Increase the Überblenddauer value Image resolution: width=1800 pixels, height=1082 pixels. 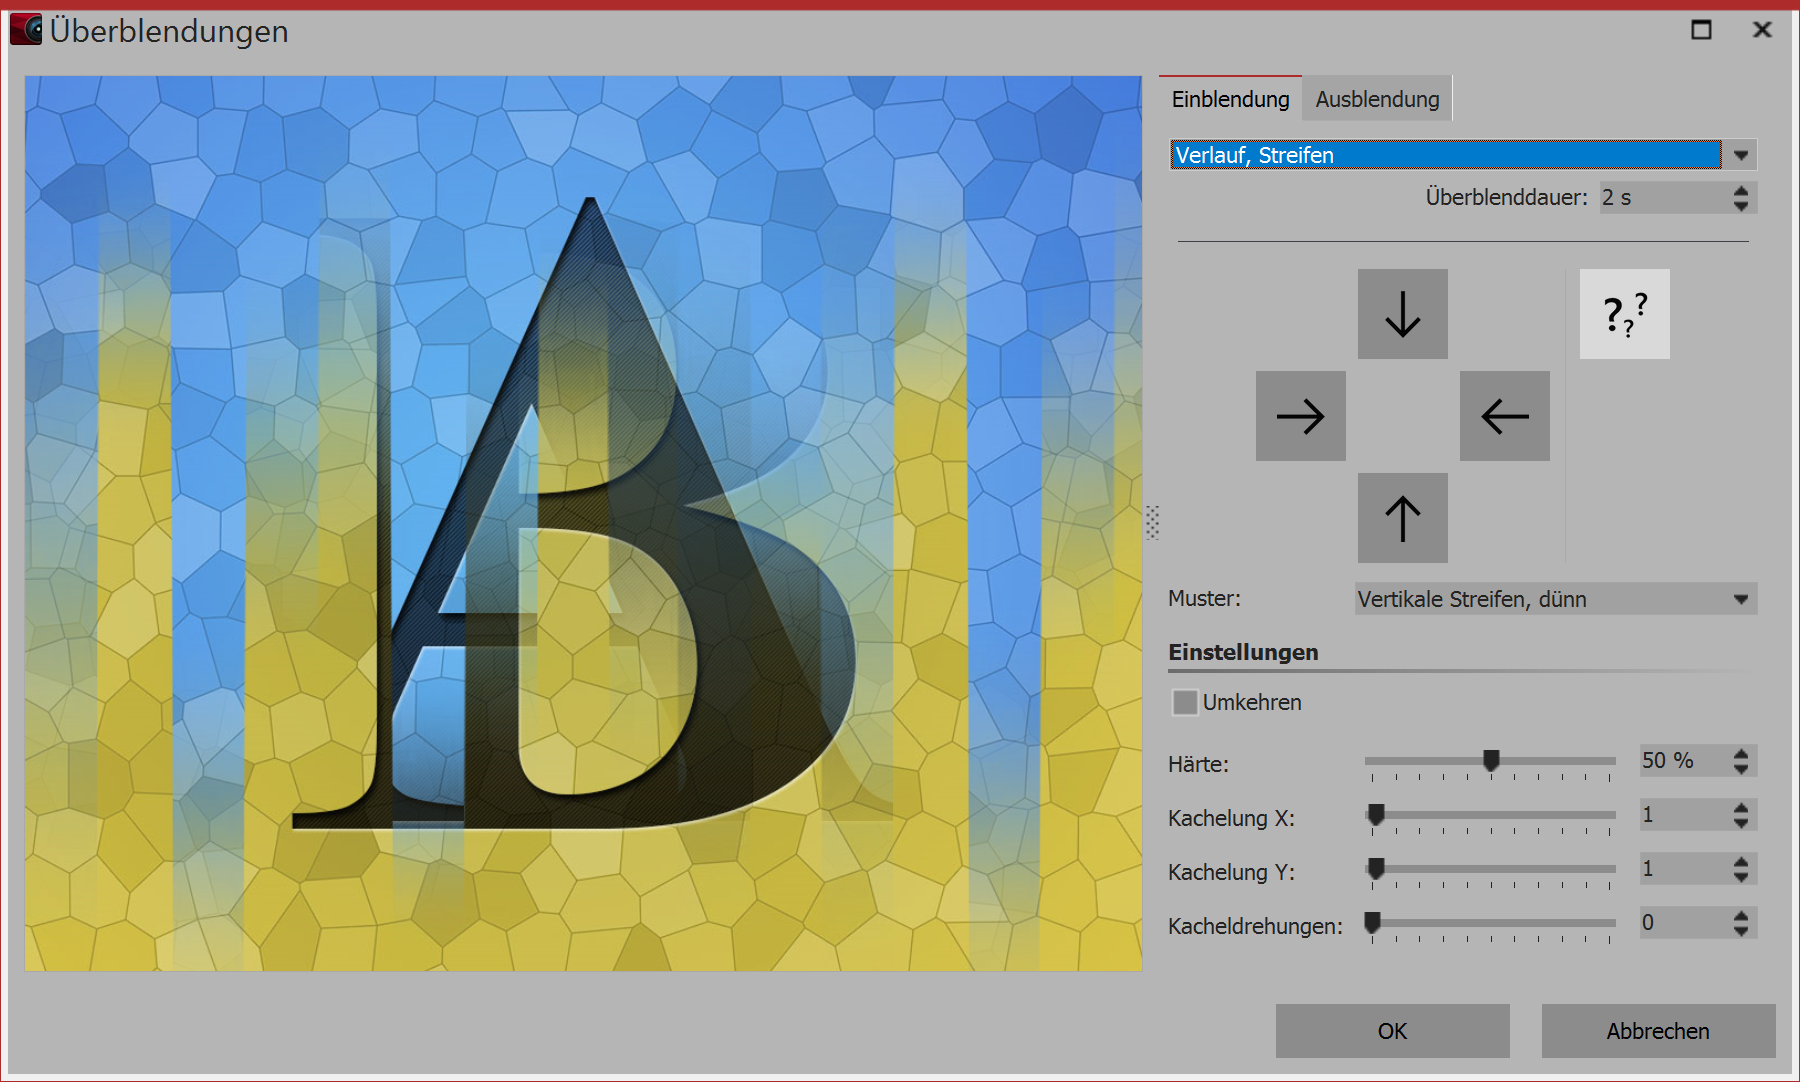[1741, 190]
